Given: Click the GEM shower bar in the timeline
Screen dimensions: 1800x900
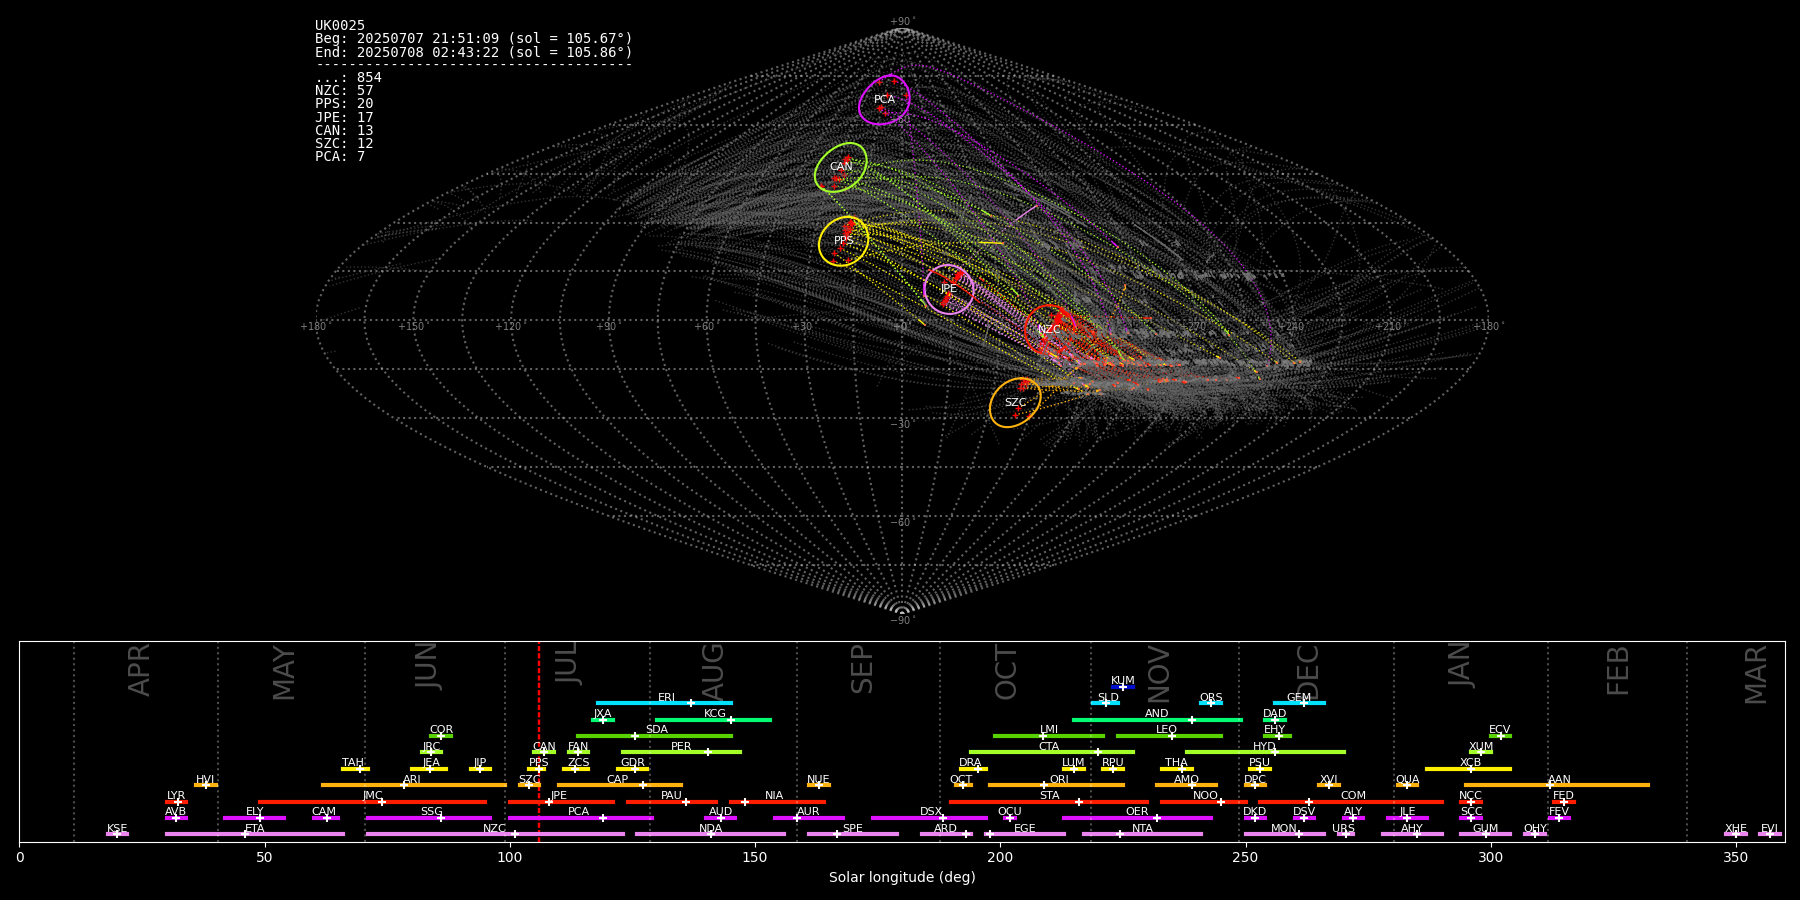Looking at the screenshot, I should (1299, 703).
